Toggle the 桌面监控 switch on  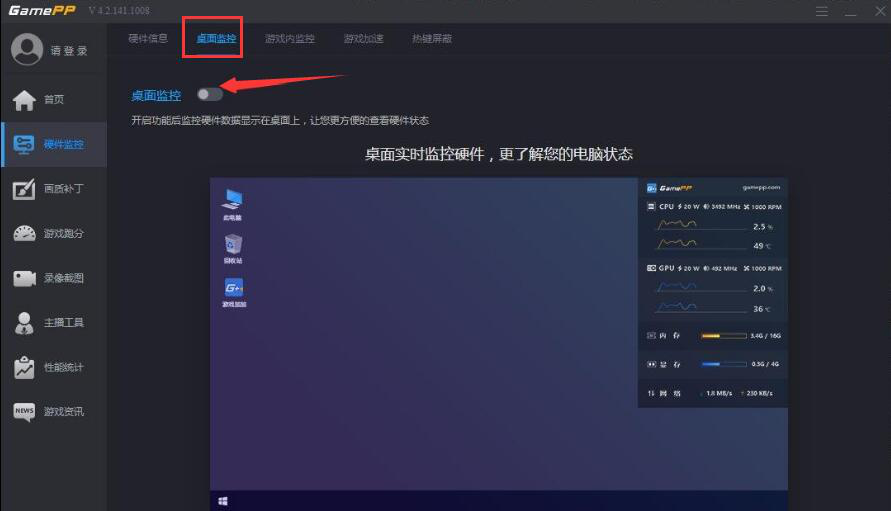pyautogui.click(x=210, y=94)
